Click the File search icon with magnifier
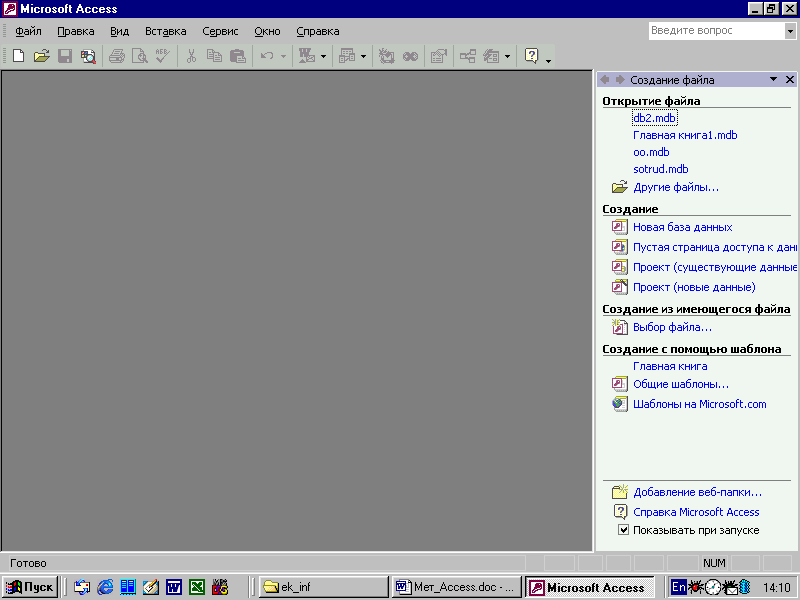800x600 pixels. click(x=88, y=56)
